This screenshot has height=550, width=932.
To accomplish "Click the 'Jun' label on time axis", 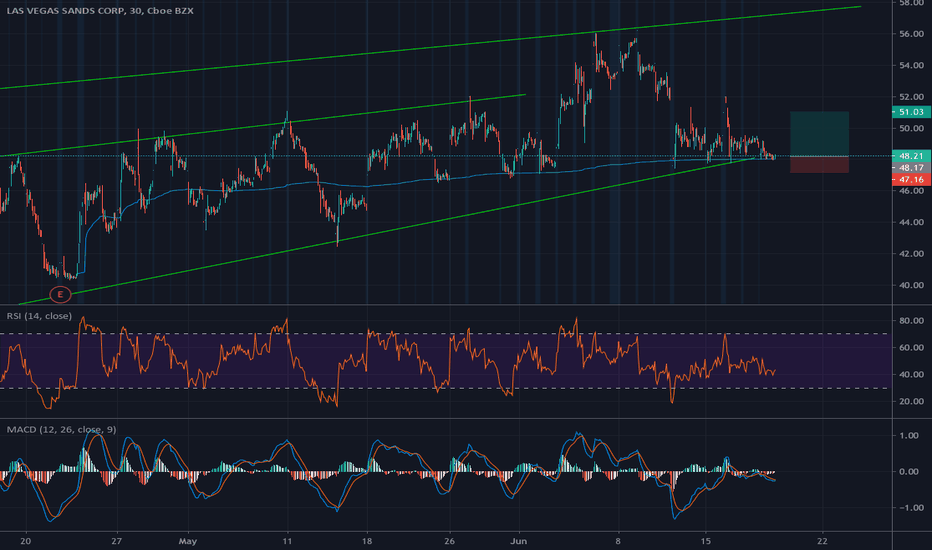I will (x=519, y=541).
